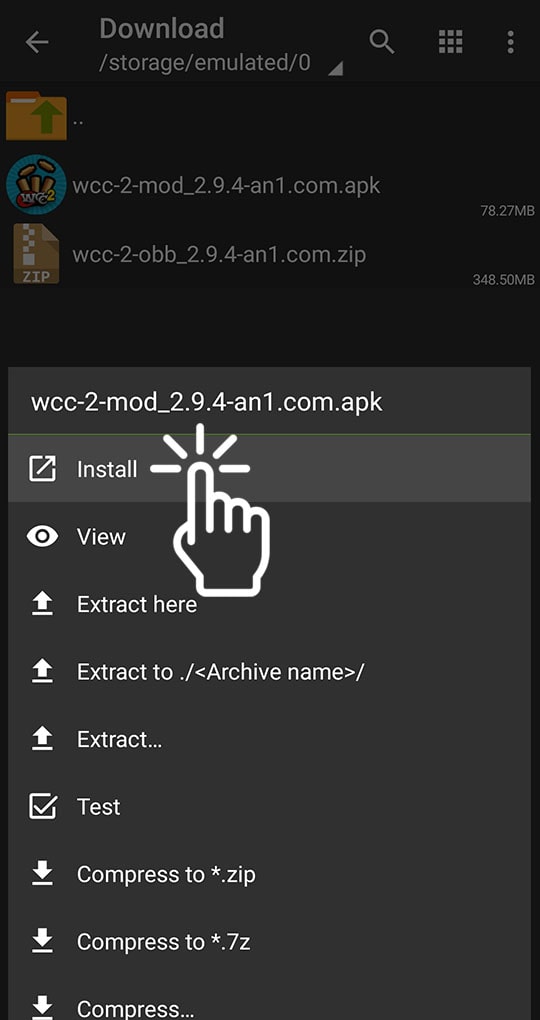Choose the Extract... menu option

pyautogui.click(x=269, y=740)
